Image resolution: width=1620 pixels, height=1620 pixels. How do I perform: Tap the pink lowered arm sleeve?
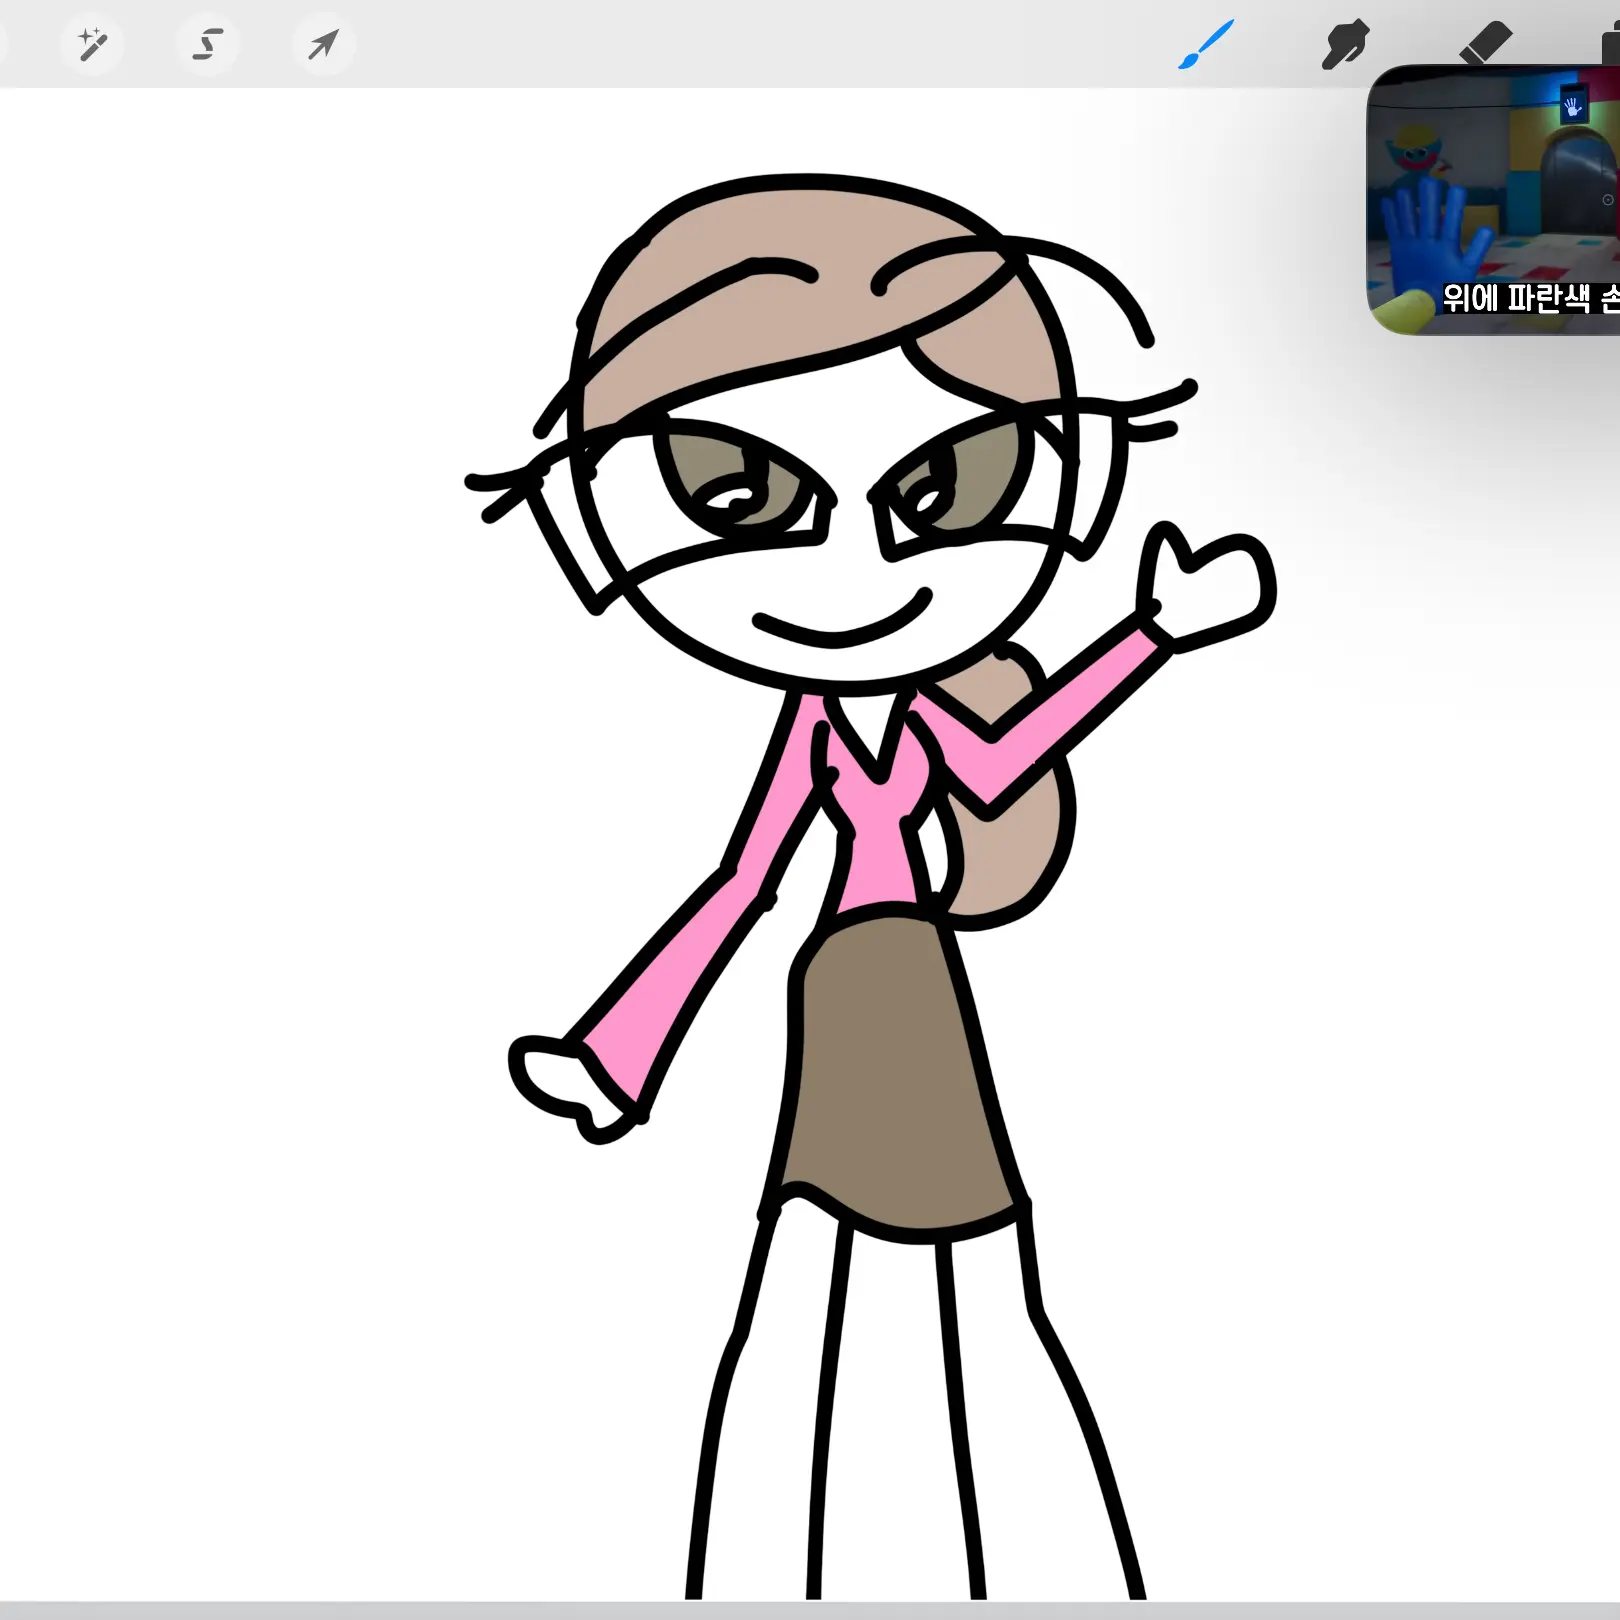tap(690, 960)
